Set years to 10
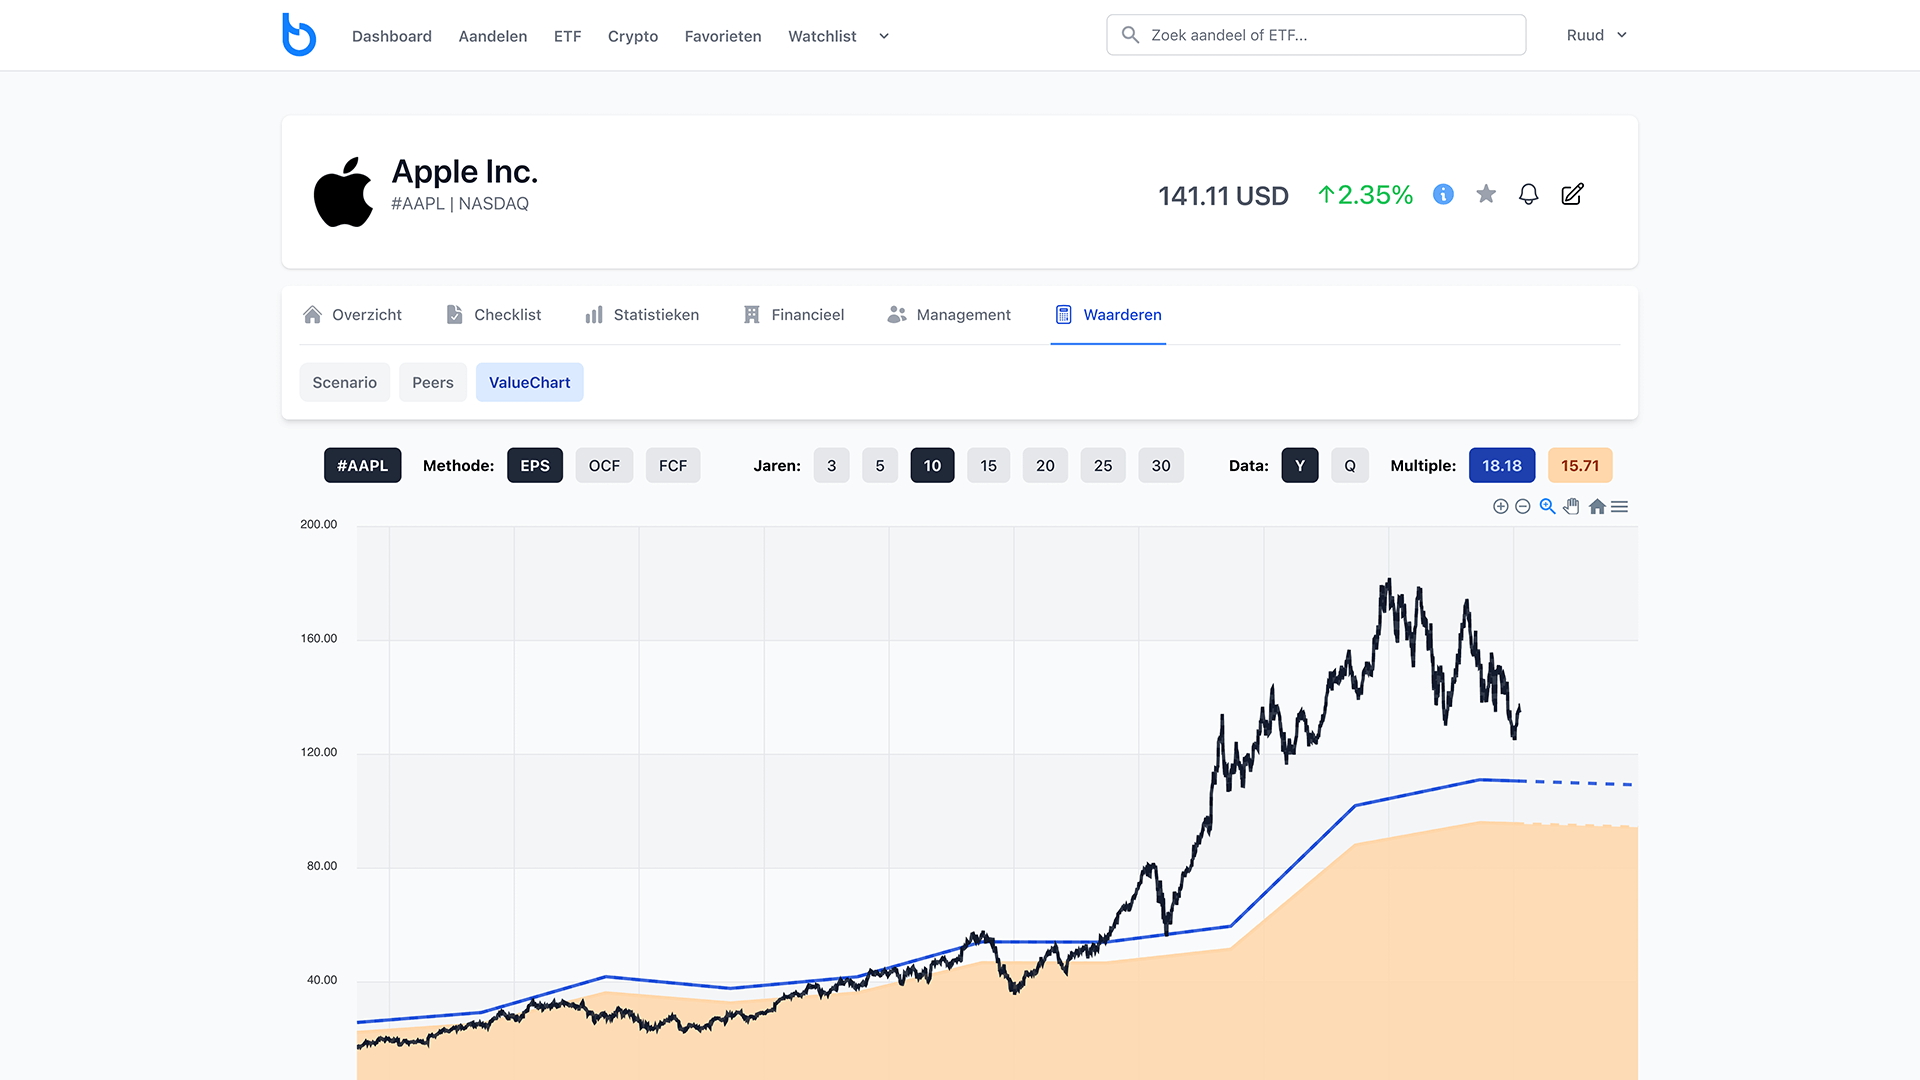Screen dimensions: 1920x1080 [932, 465]
